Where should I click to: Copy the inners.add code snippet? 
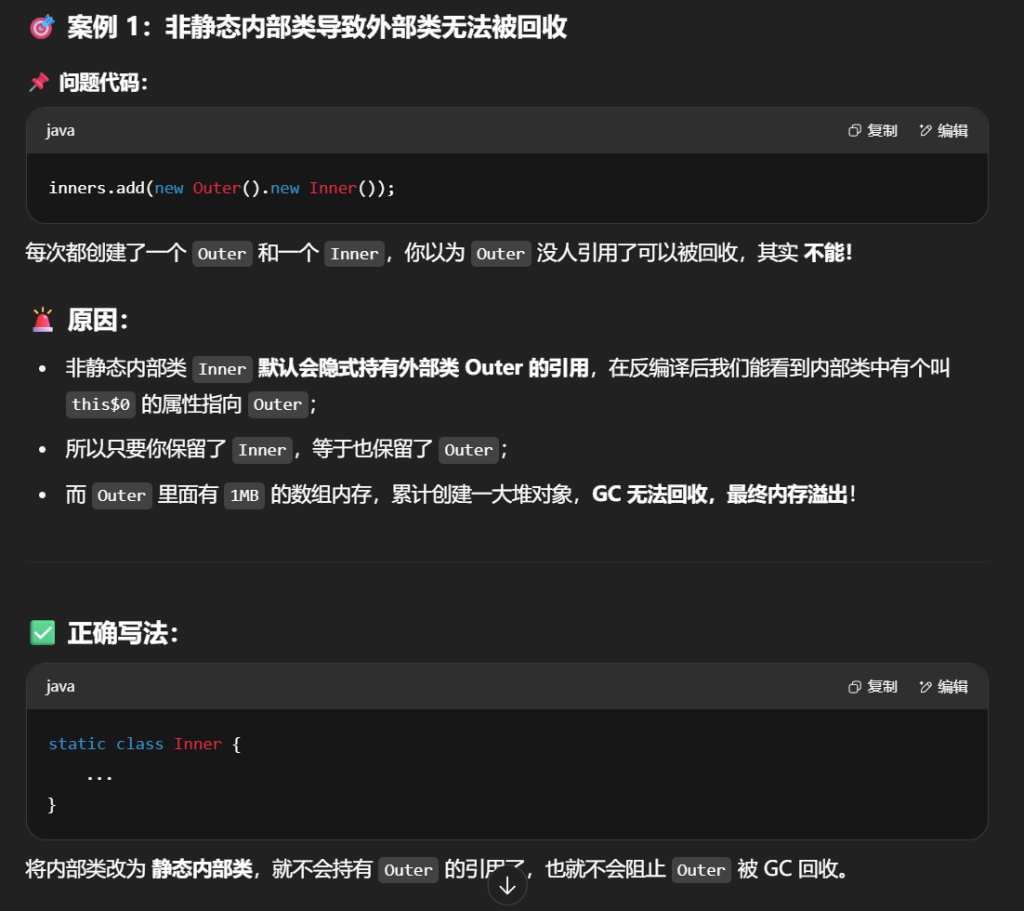click(872, 131)
